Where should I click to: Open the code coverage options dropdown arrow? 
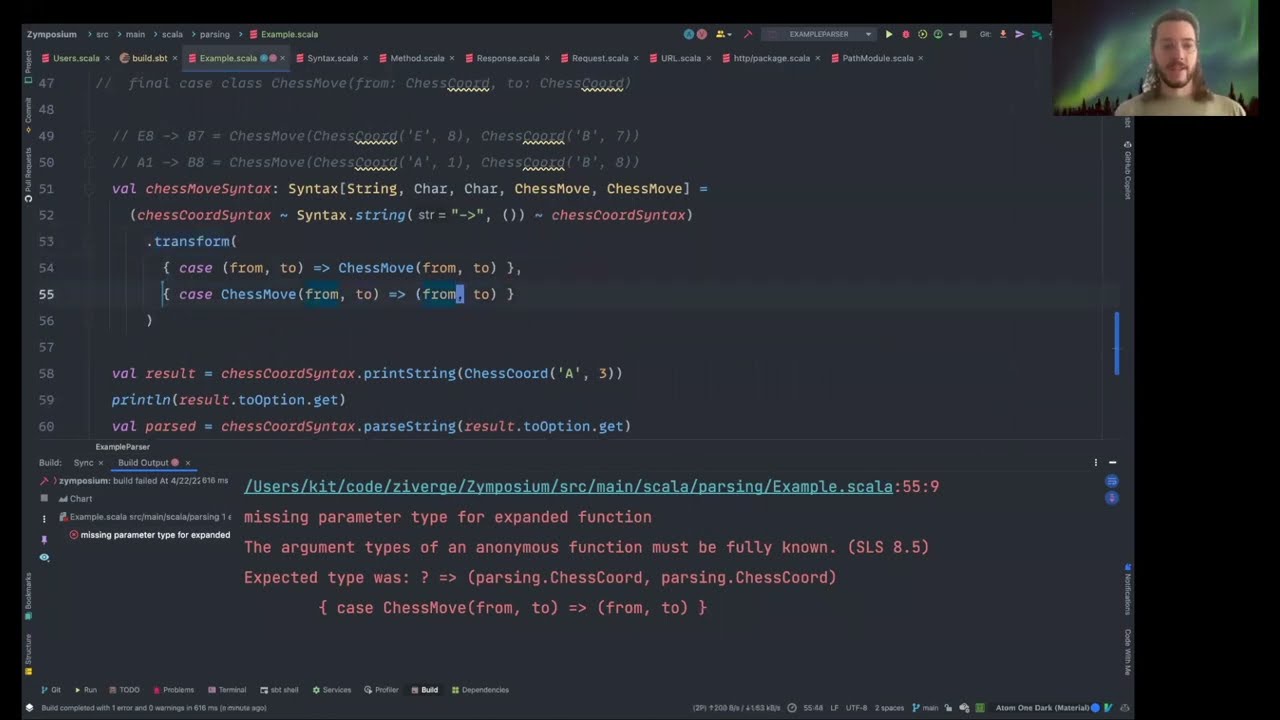950,33
